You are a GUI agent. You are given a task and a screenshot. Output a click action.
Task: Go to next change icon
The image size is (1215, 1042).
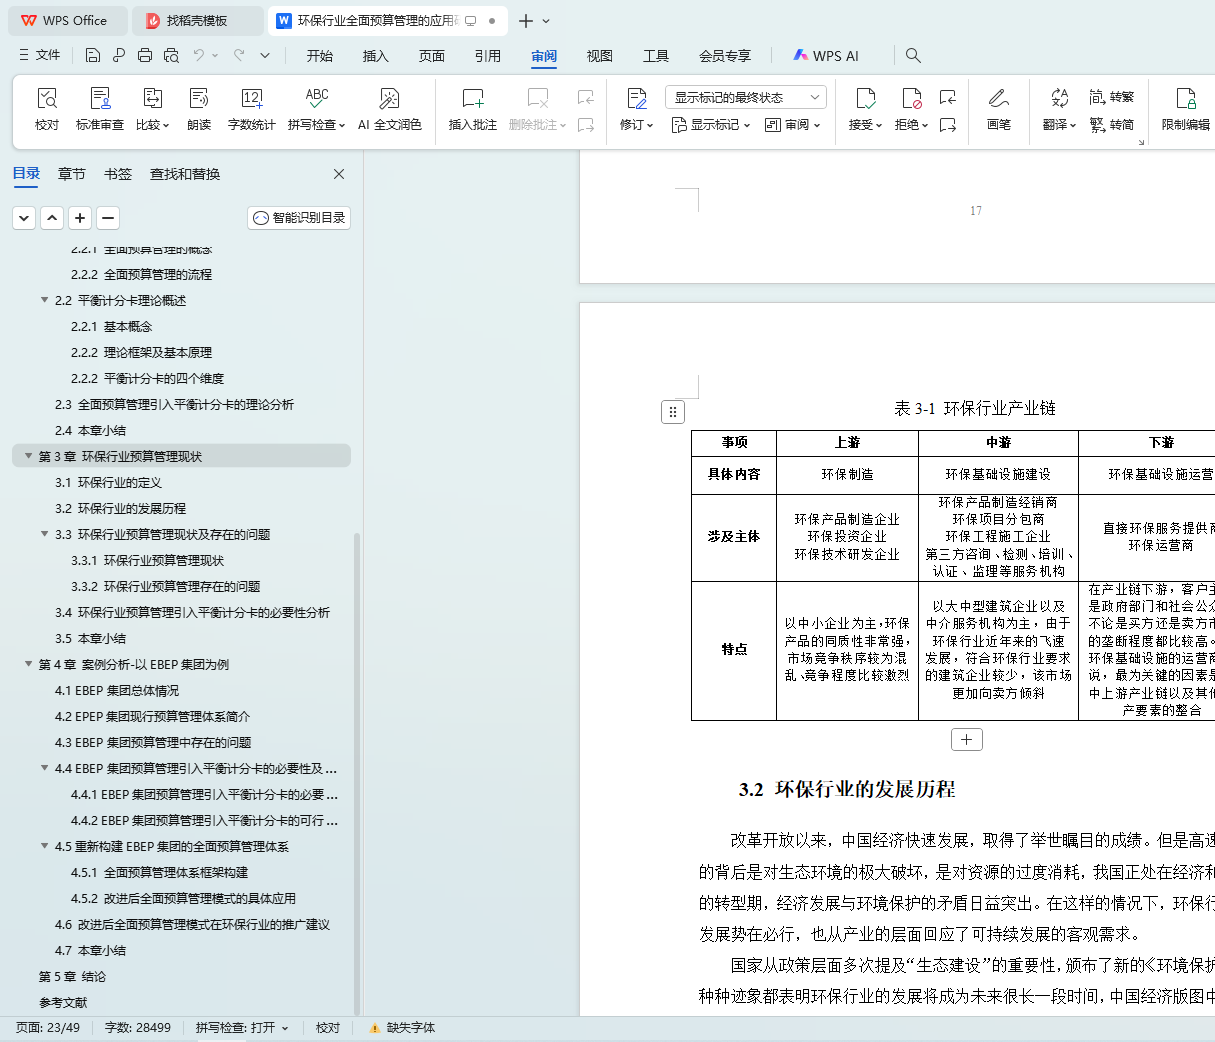948,125
